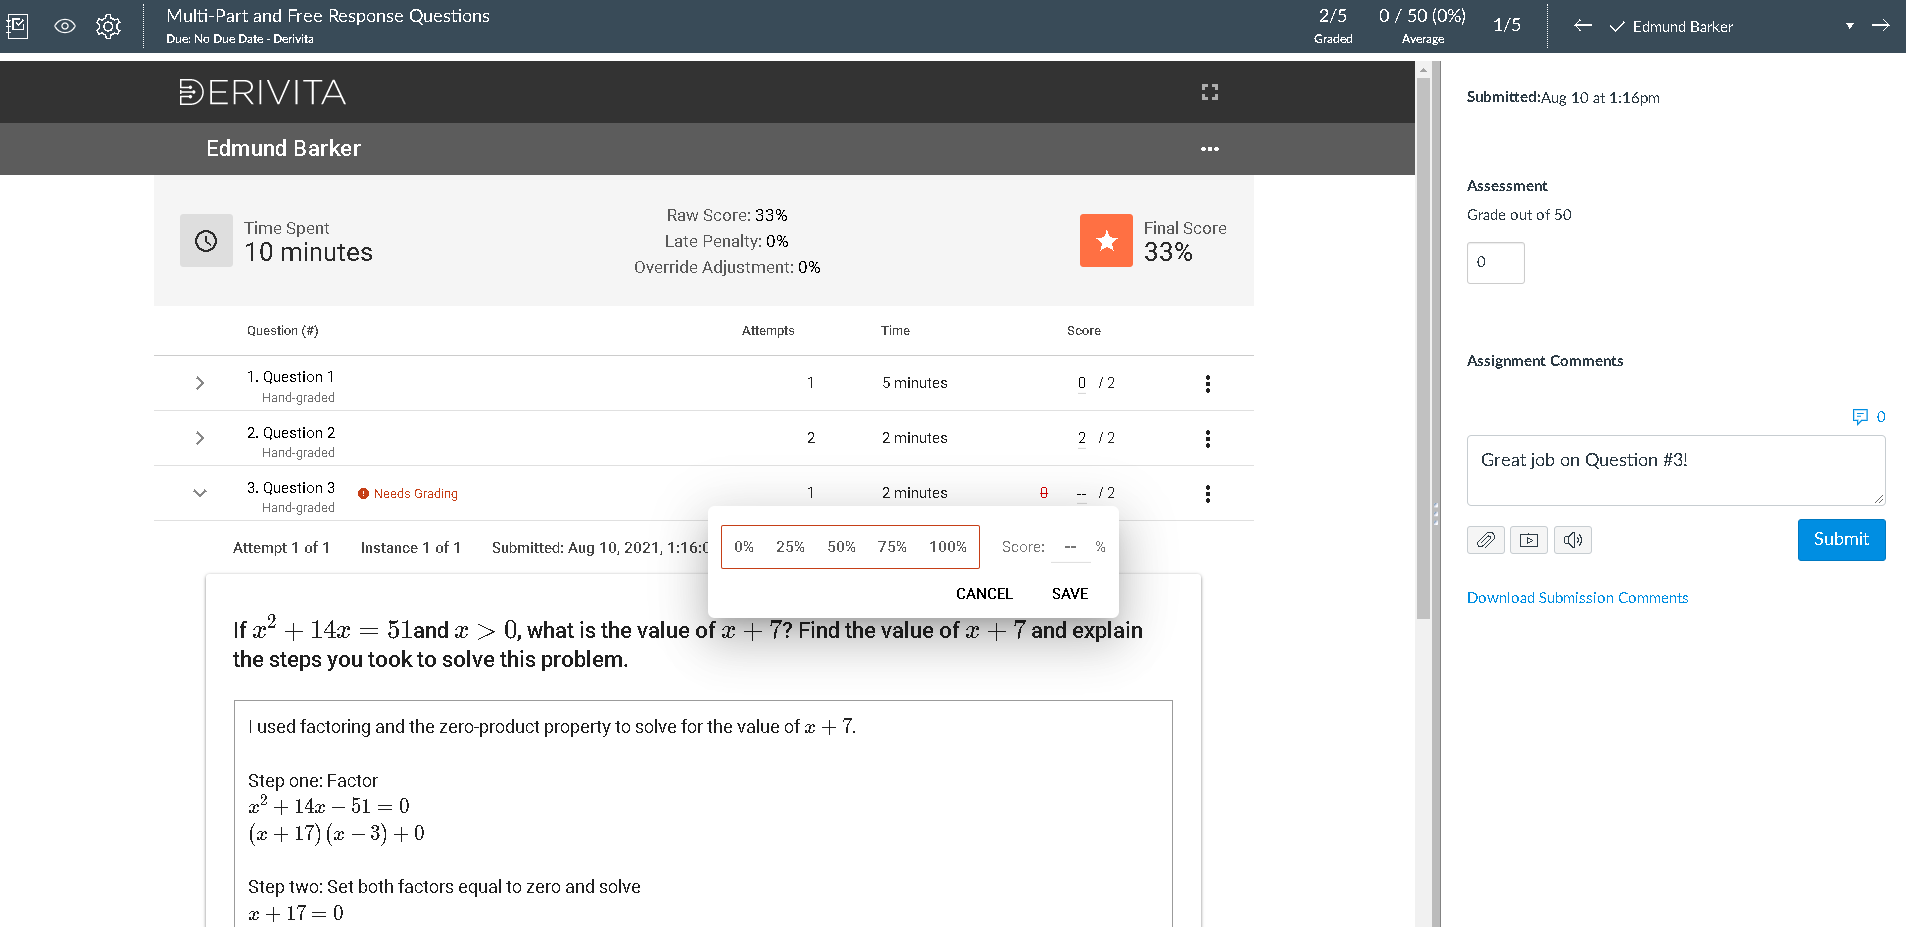Click the 'Attempt 1 of 1' text
Viewport: 1906px width, 927px height.
[281, 548]
